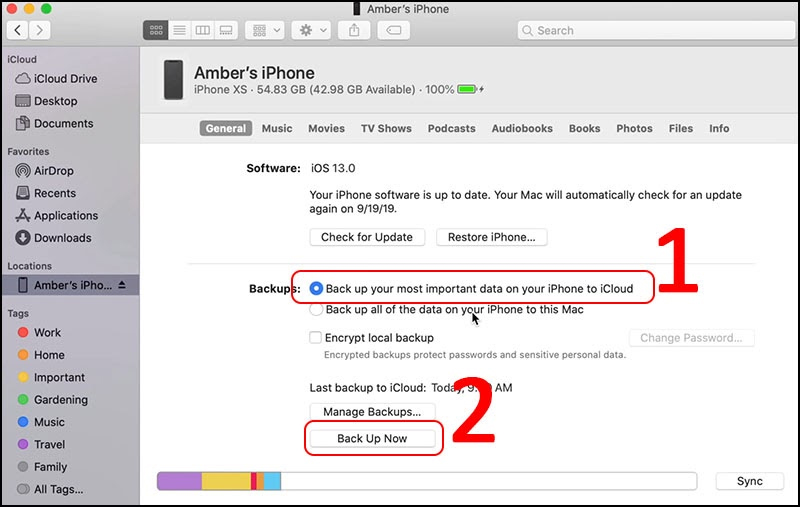Viewport: 800px width, 507px height.
Task: Click the Sync button
Action: 749,481
